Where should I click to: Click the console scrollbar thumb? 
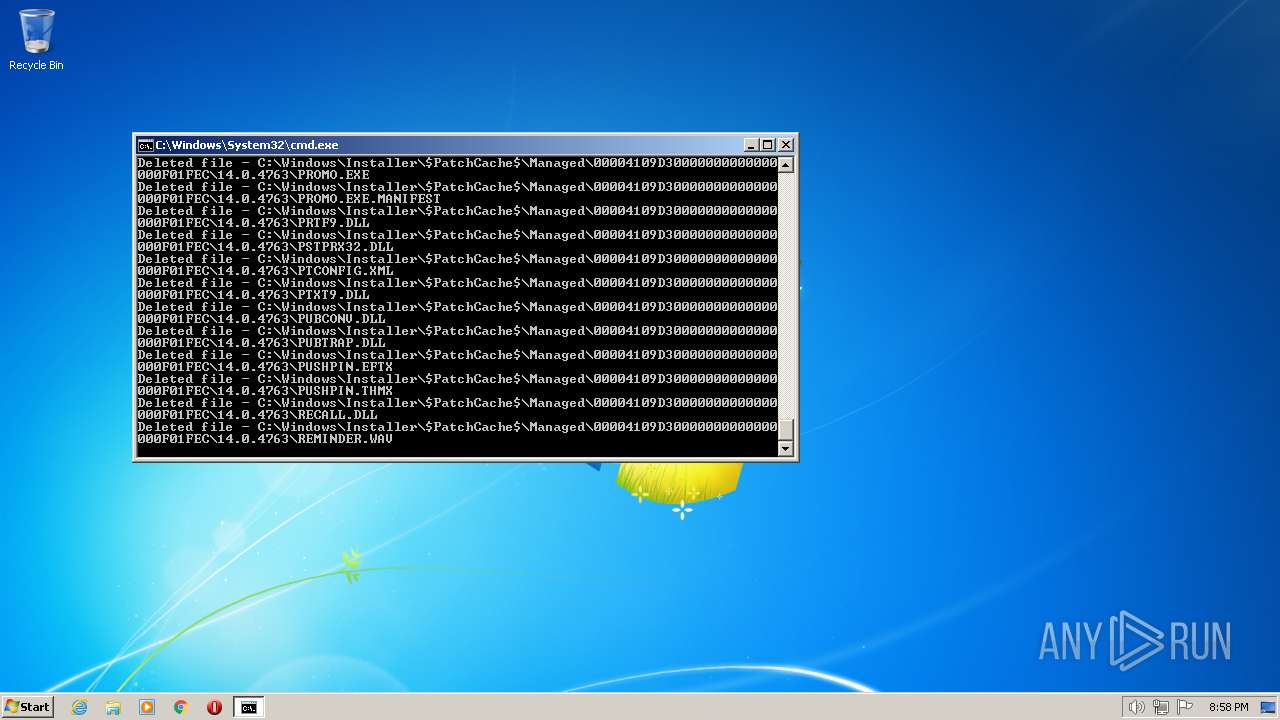(785, 430)
